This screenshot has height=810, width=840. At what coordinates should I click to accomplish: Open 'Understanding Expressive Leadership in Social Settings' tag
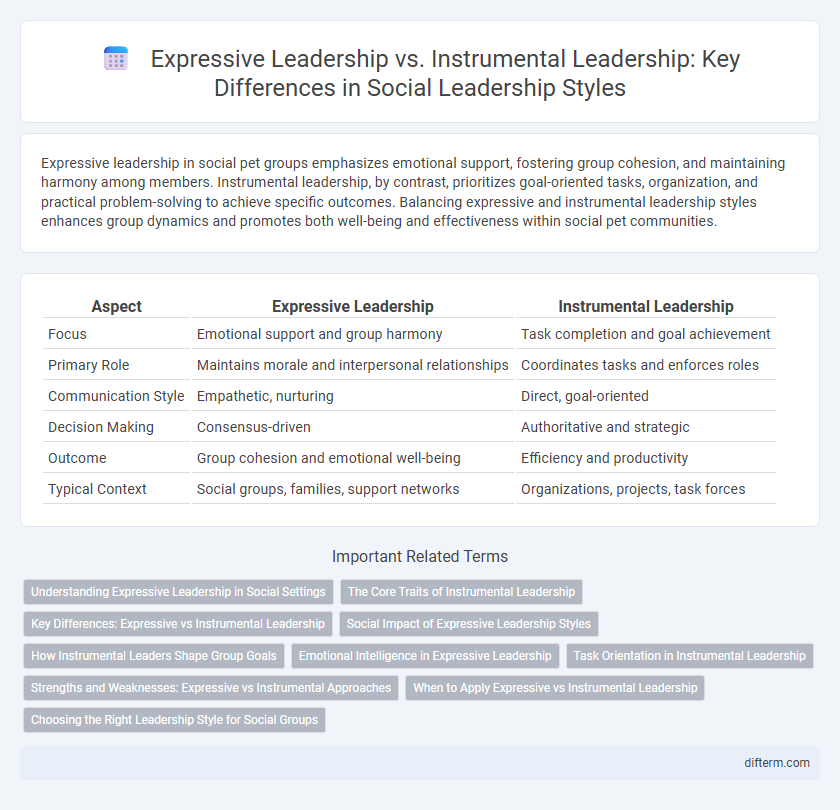coord(178,592)
